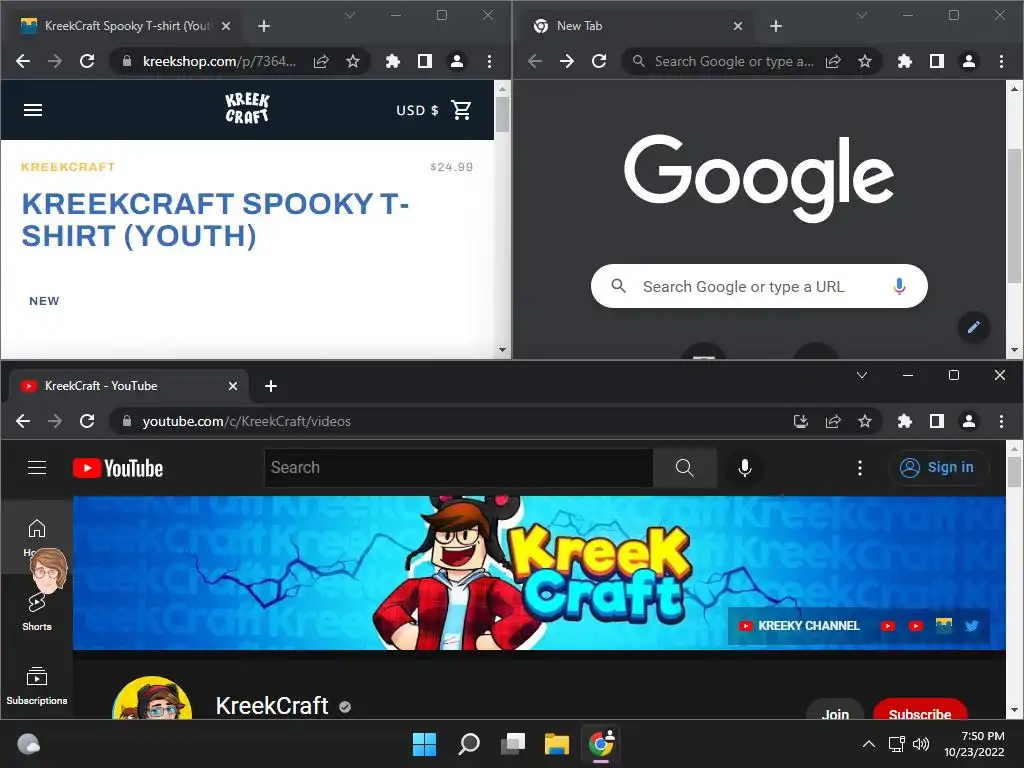Open tab search in New Tab window
Viewport: 1024px width, 768px height.
pyautogui.click(x=862, y=15)
